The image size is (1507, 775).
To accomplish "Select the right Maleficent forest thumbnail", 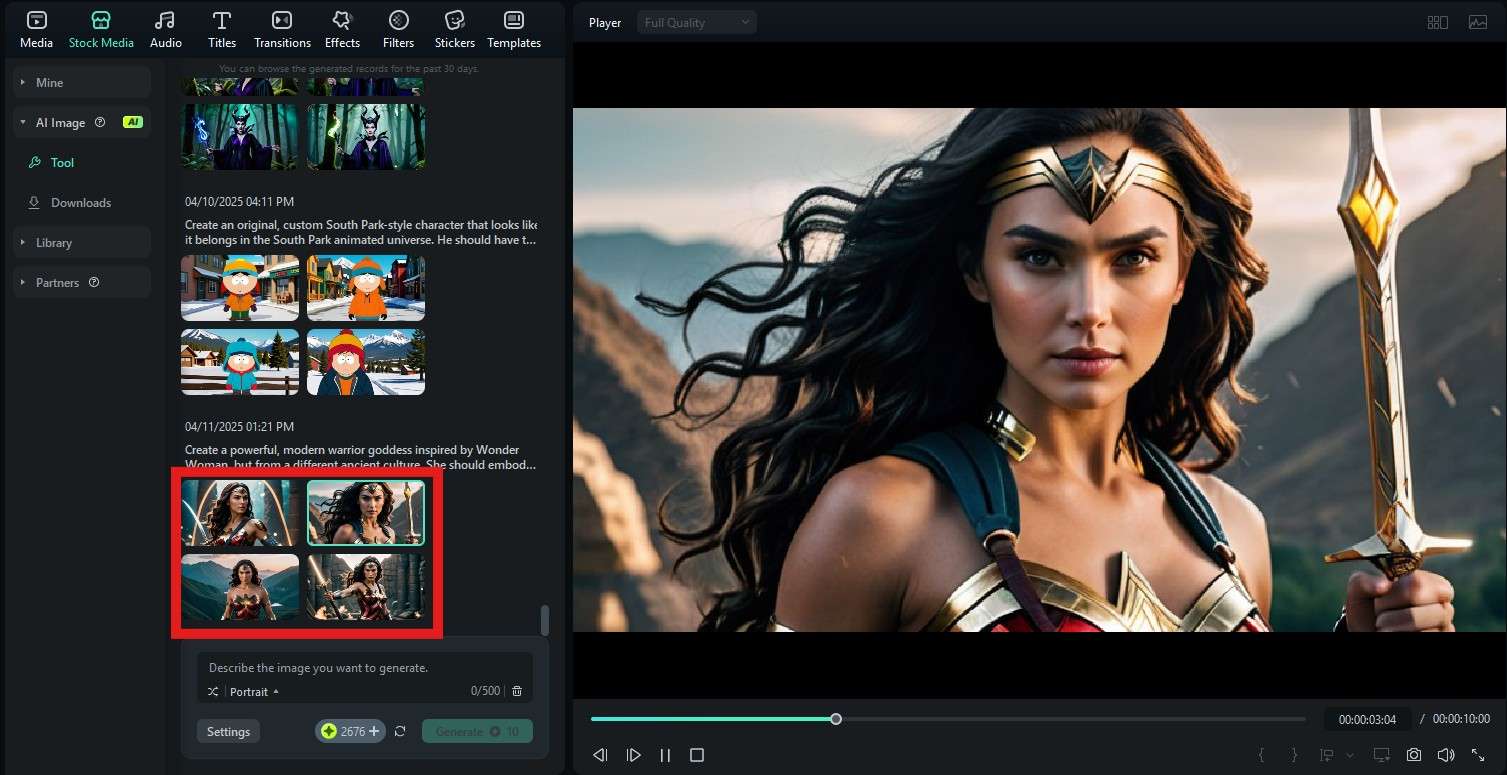I will [366, 137].
